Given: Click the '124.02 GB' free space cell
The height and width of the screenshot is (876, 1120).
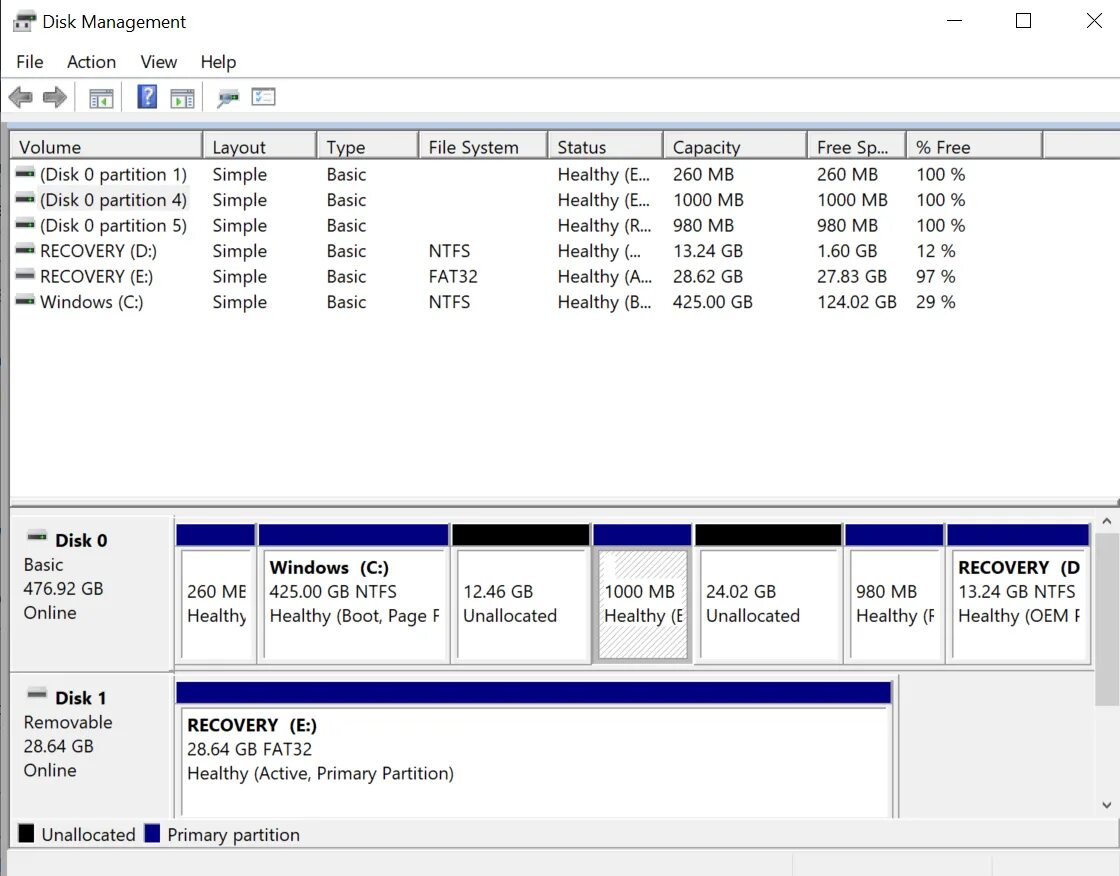Looking at the screenshot, I should pos(856,302).
